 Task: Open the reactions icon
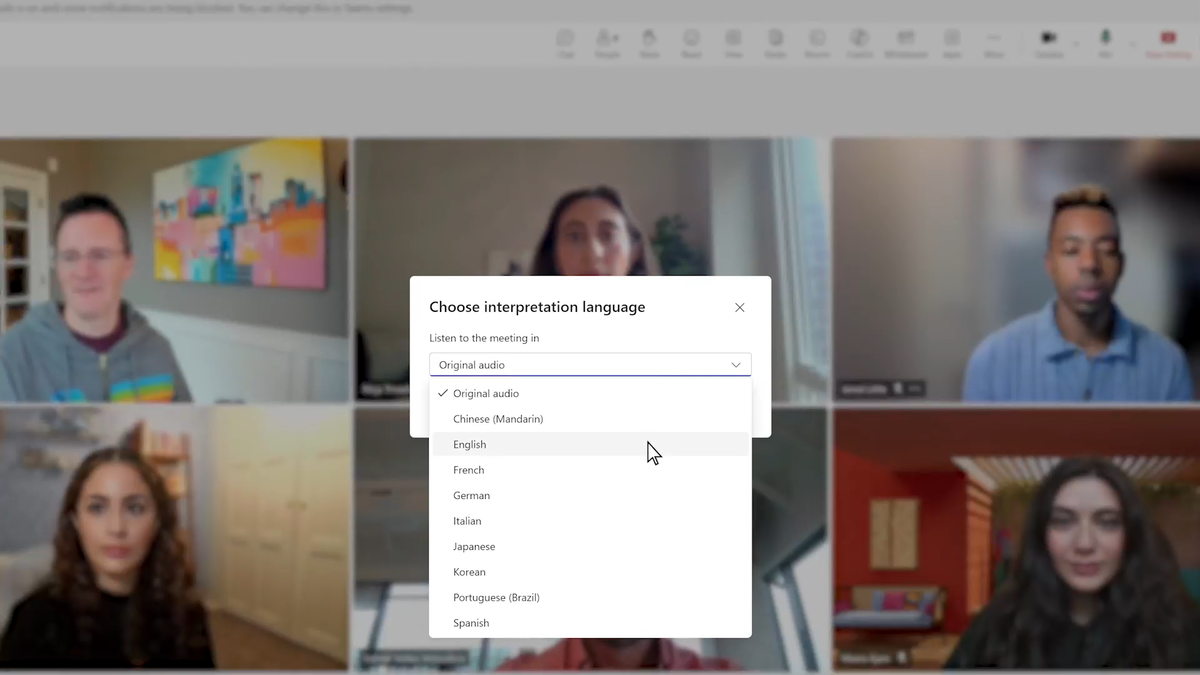tap(691, 43)
